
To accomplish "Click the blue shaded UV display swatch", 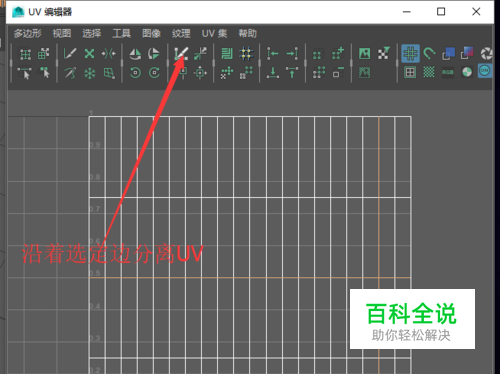I will [448, 53].
